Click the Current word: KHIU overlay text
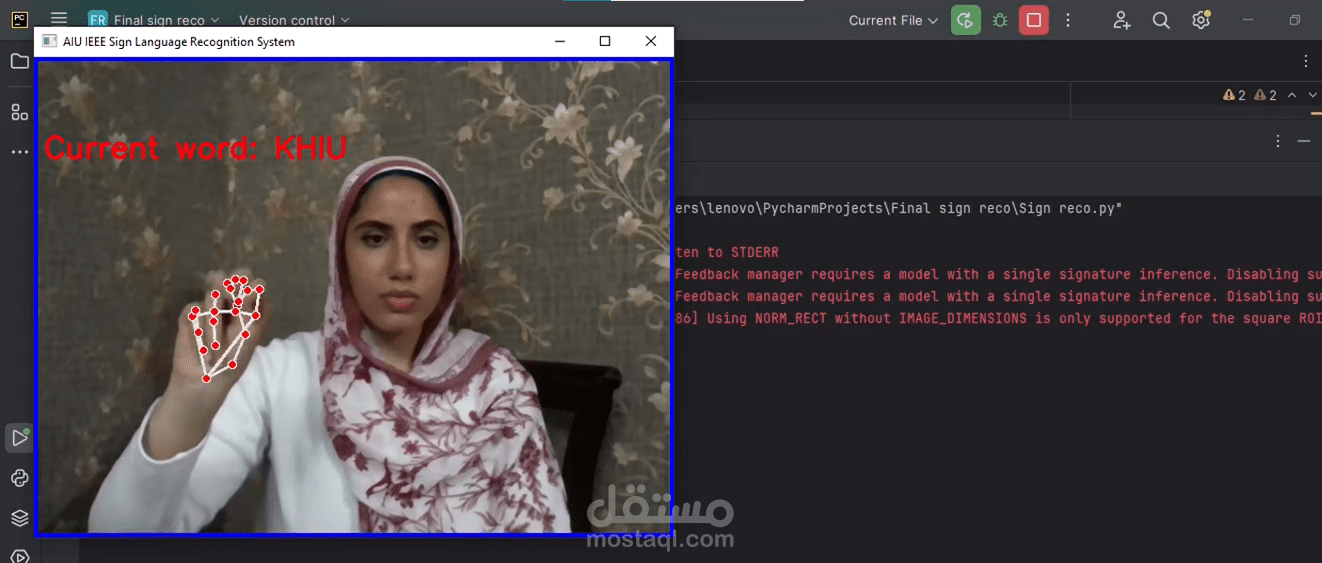 coord(195,149)
